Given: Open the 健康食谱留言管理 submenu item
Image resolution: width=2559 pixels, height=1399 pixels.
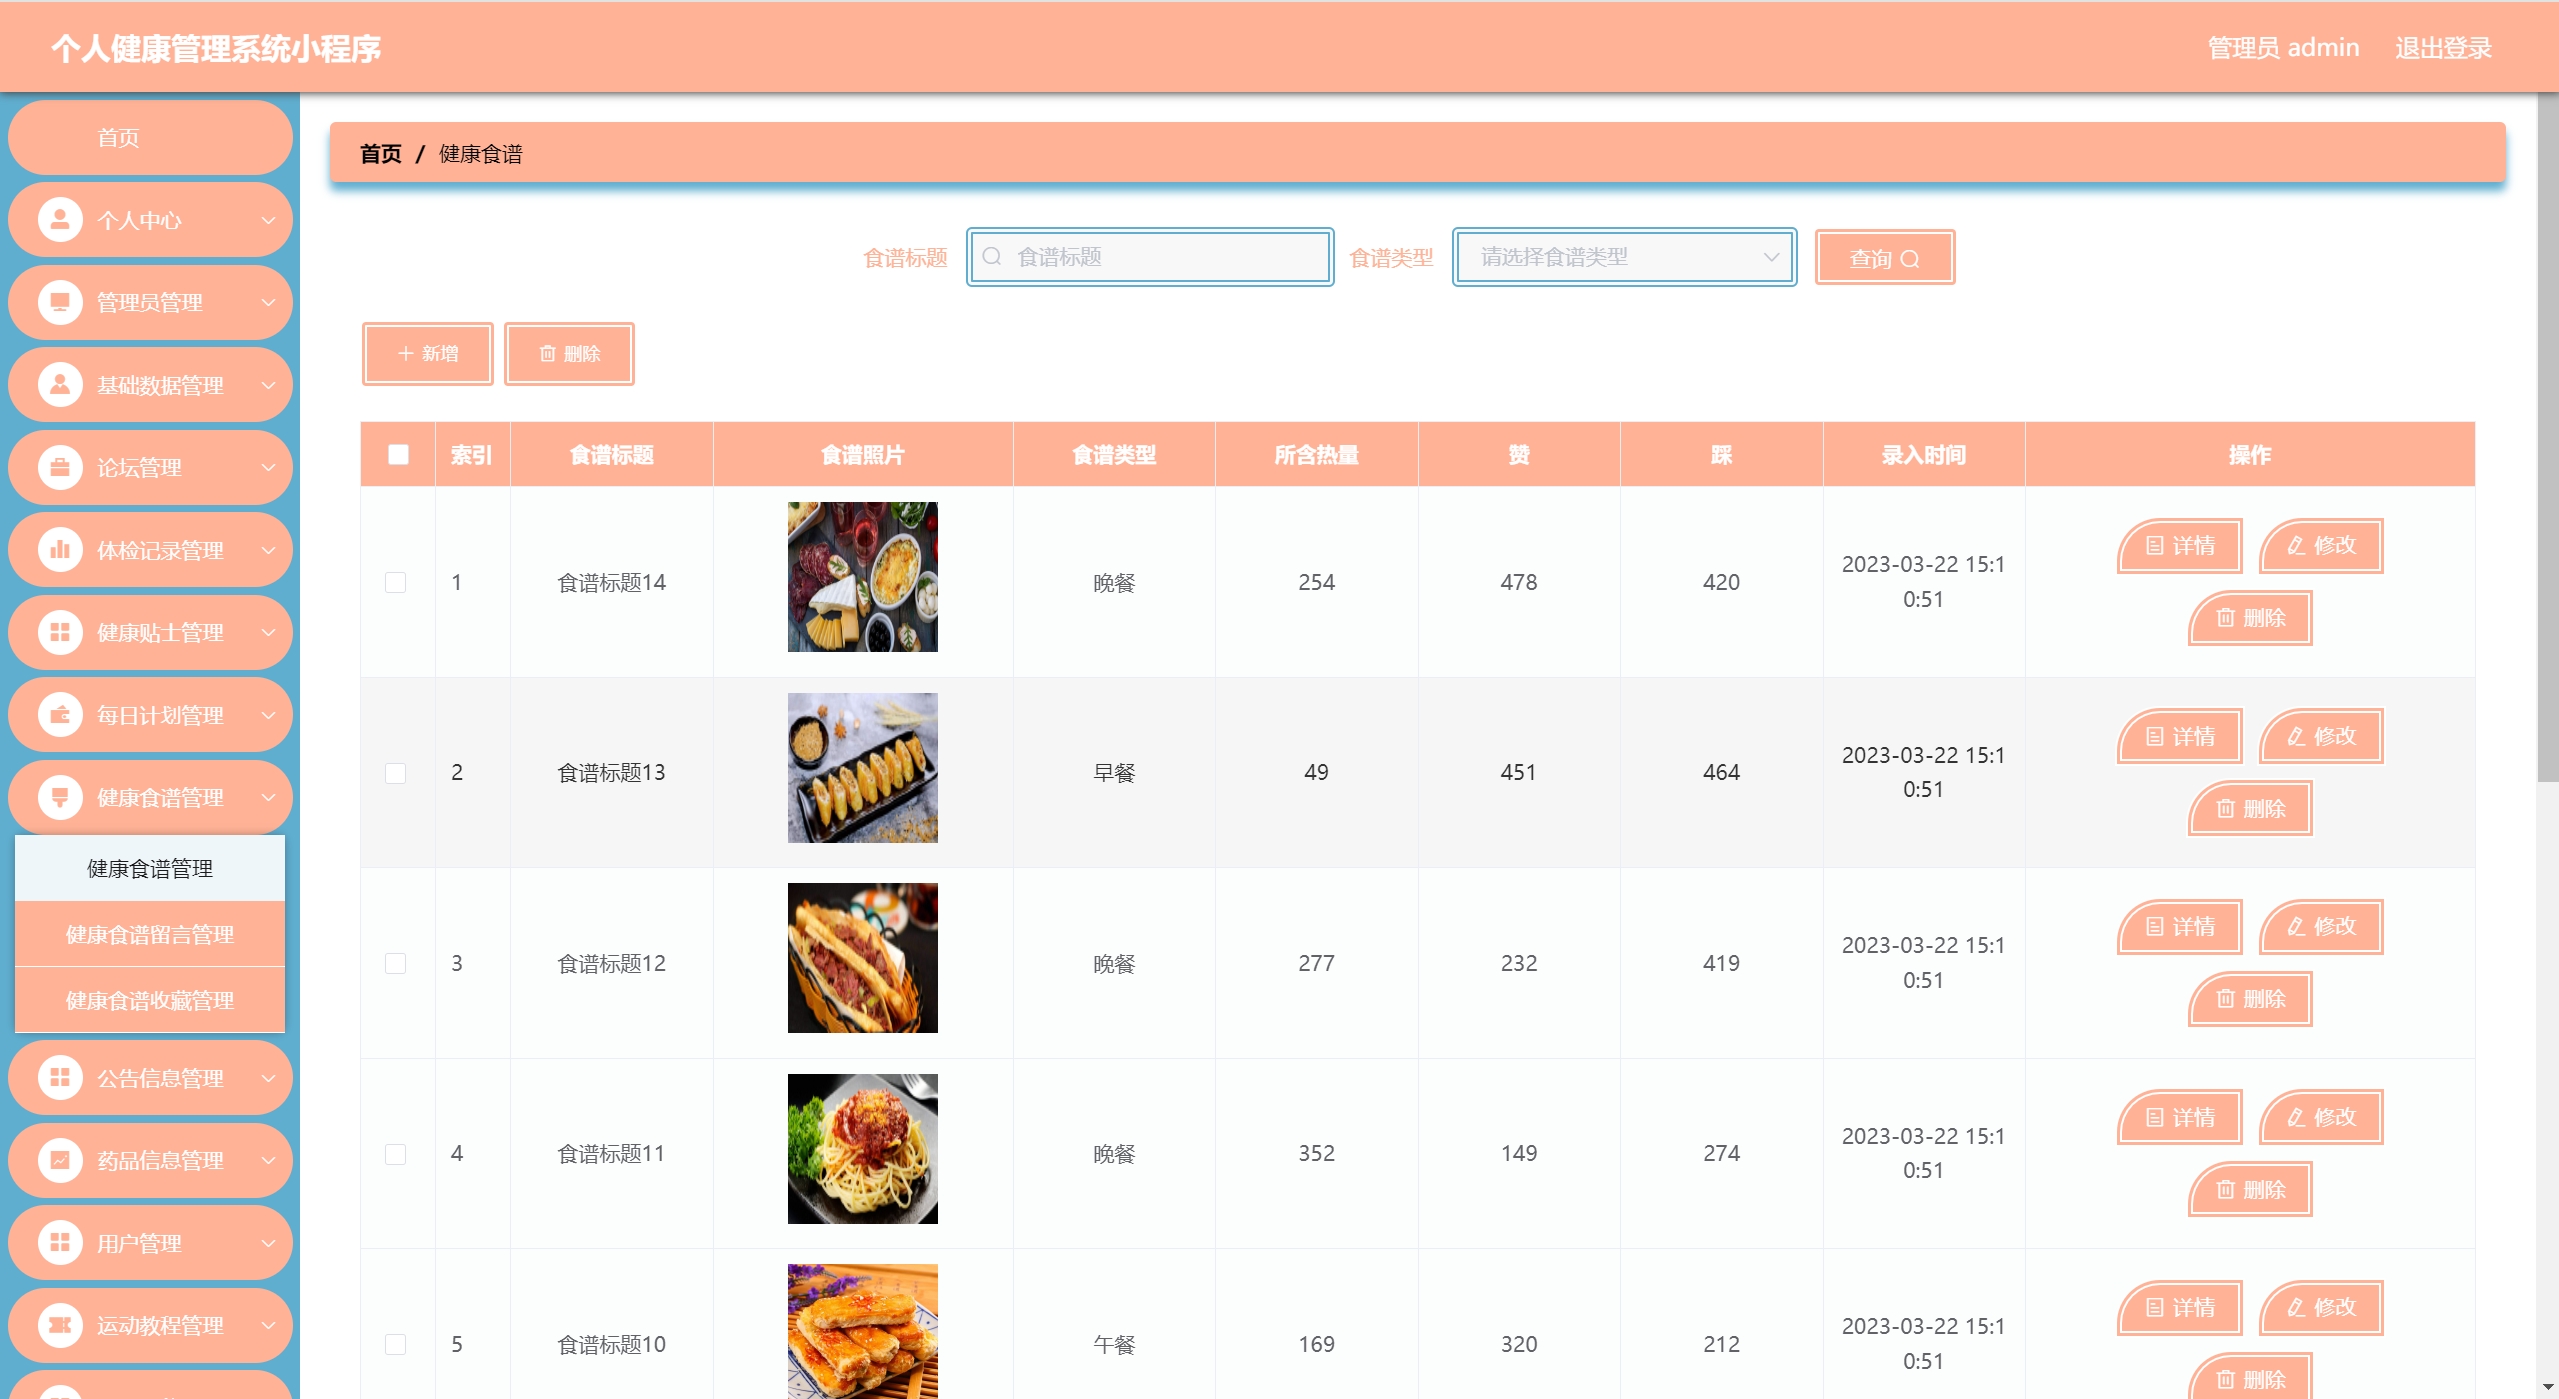Looking at the screenshot, I should coord(150,934).
